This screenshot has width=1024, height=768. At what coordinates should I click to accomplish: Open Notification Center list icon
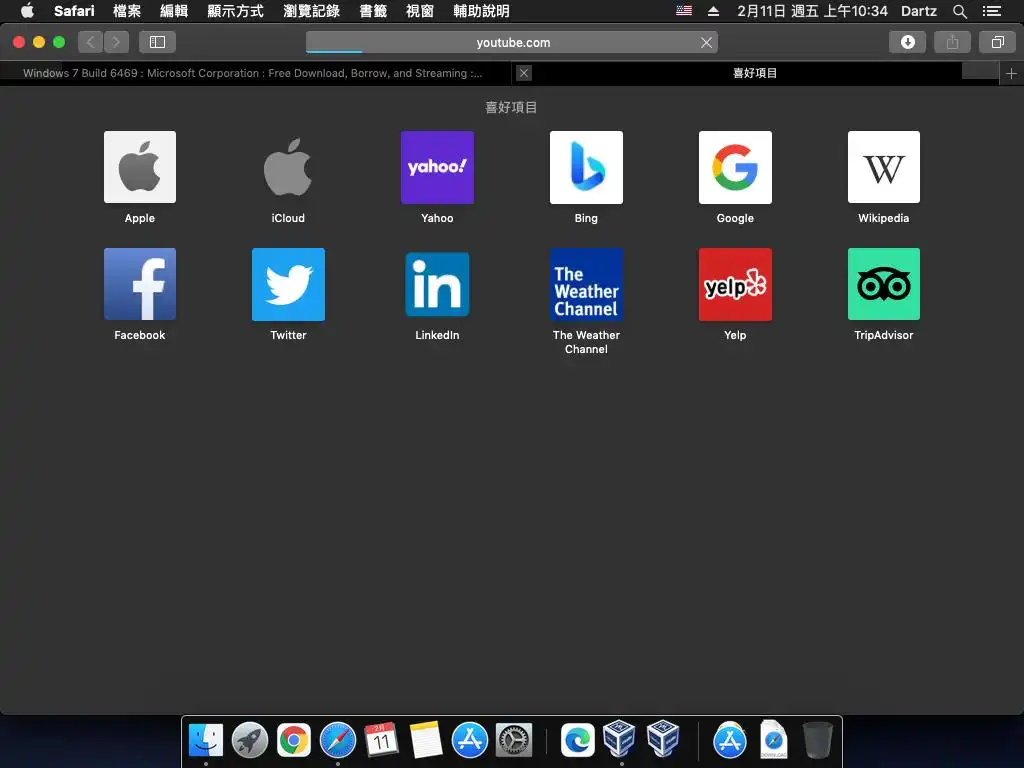click(x=992, y=10)
